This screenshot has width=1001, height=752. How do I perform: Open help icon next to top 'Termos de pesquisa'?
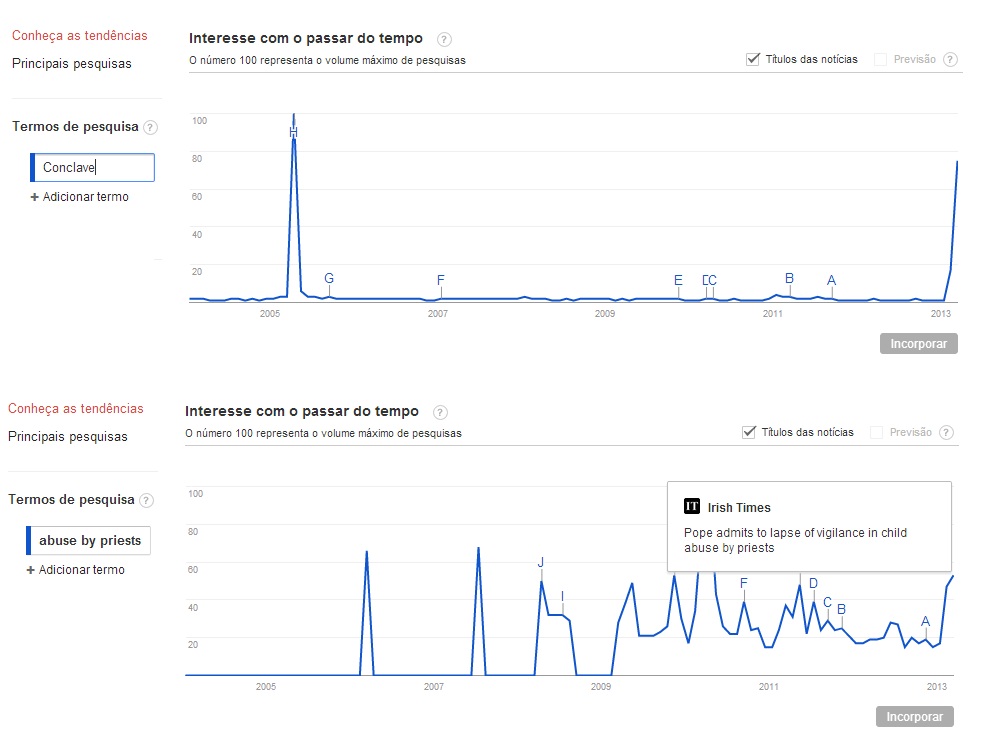click(151, 127)
